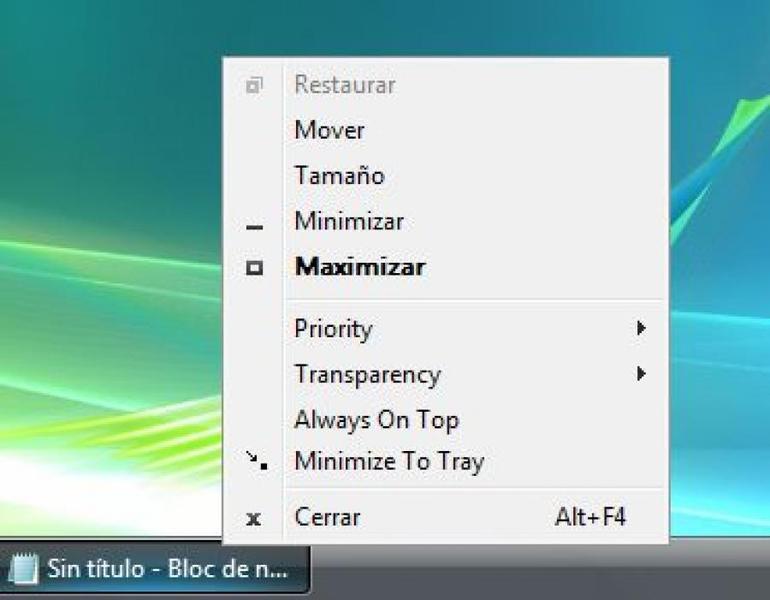Click the Alt+F4 shortcut label
This screenshot has width=770, height=600.
[590, 517]
